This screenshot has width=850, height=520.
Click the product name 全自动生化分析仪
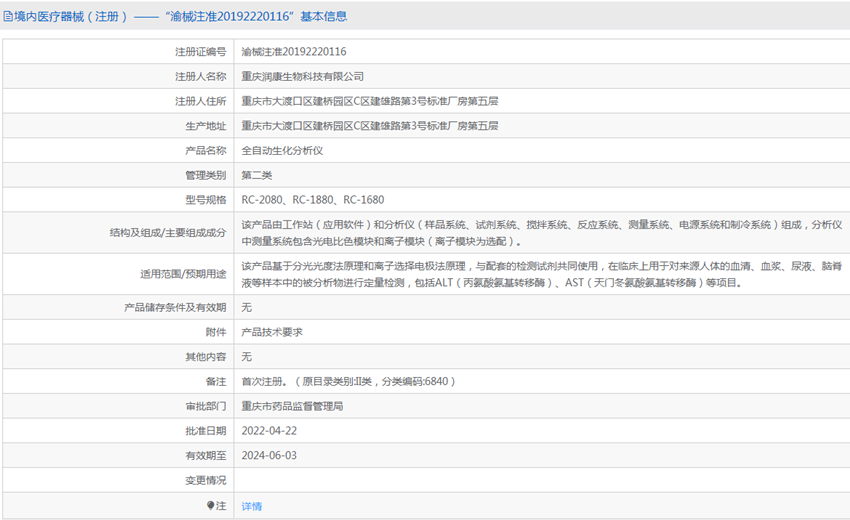tap(282, 151)
